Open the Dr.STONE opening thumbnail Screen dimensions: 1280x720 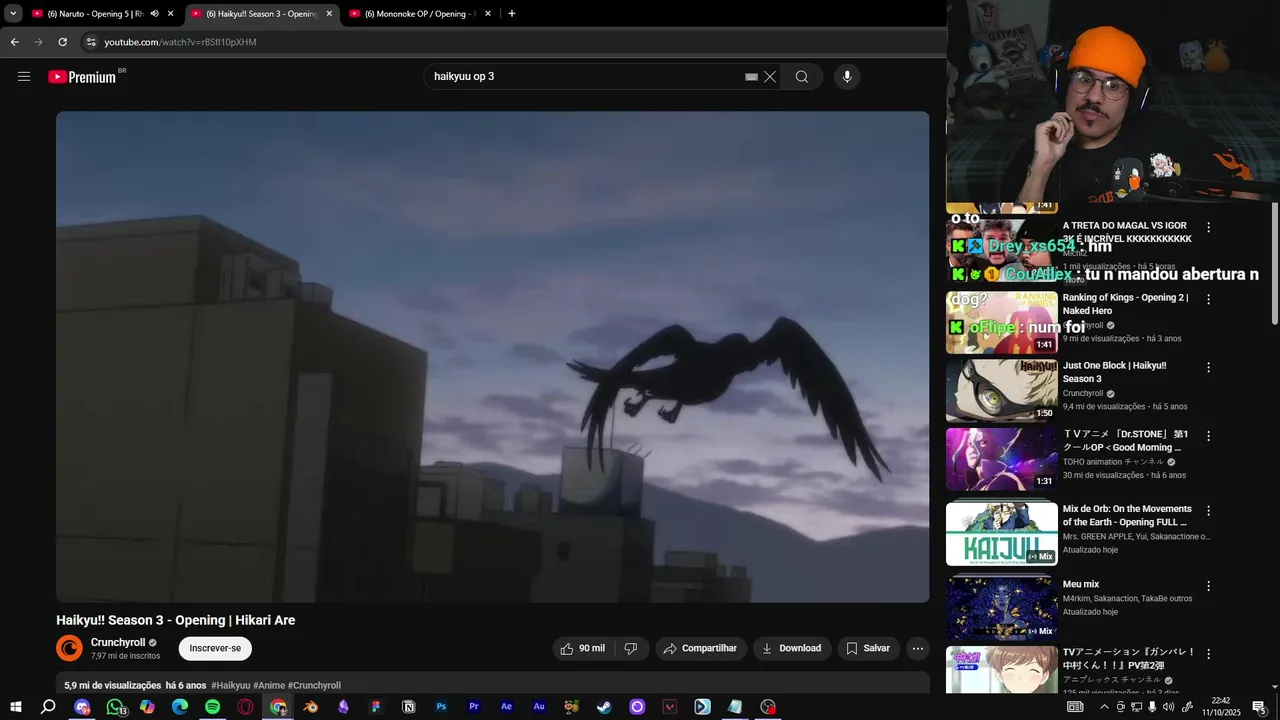(1001, 460)
